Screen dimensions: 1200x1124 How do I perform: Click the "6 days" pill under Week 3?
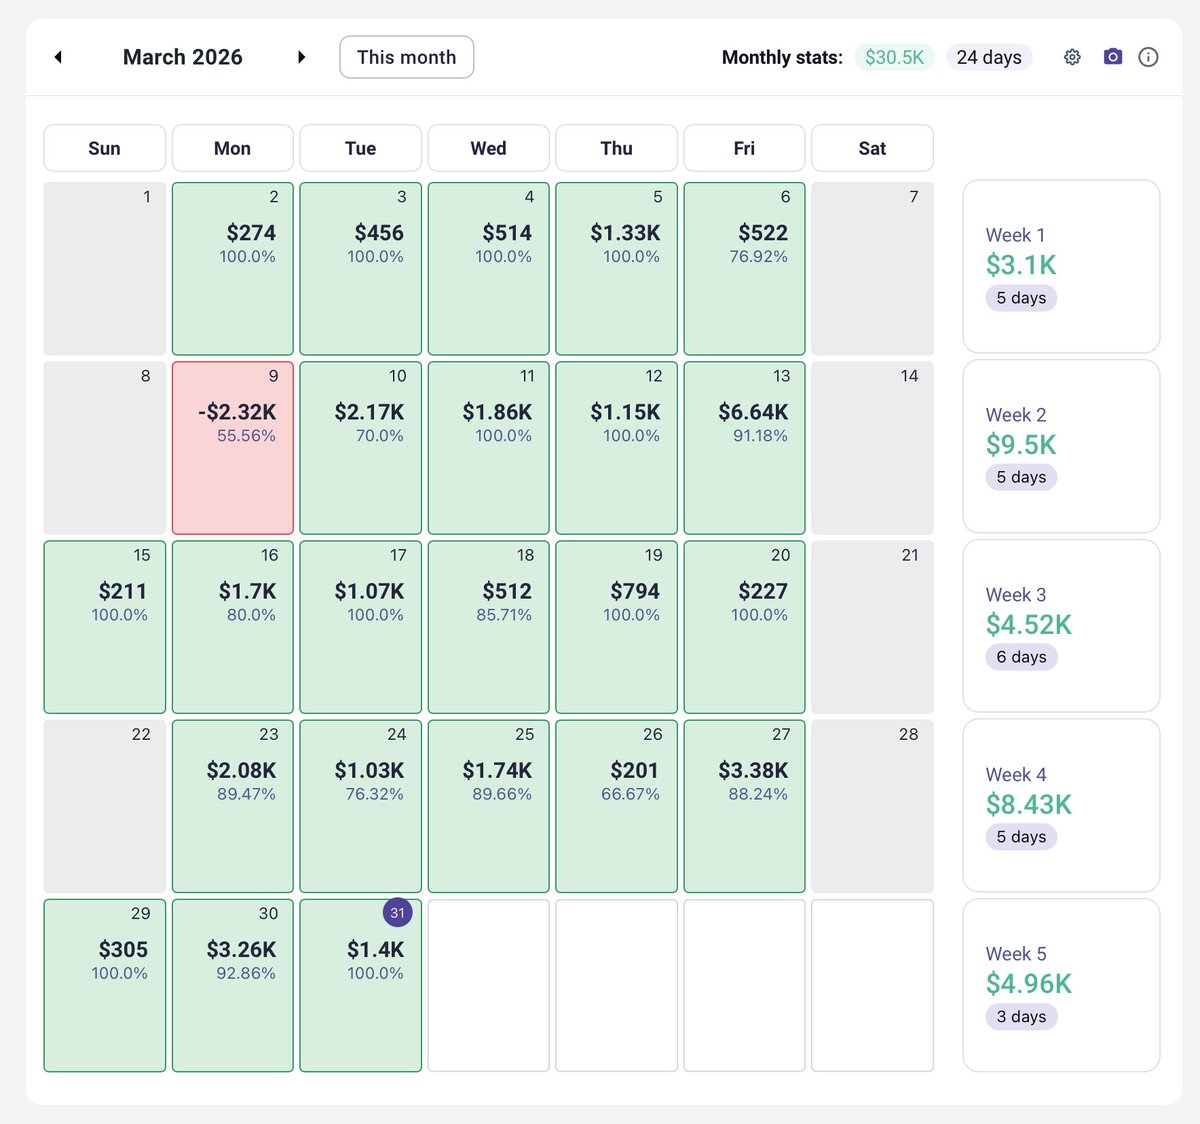(x=1021, y=657)
